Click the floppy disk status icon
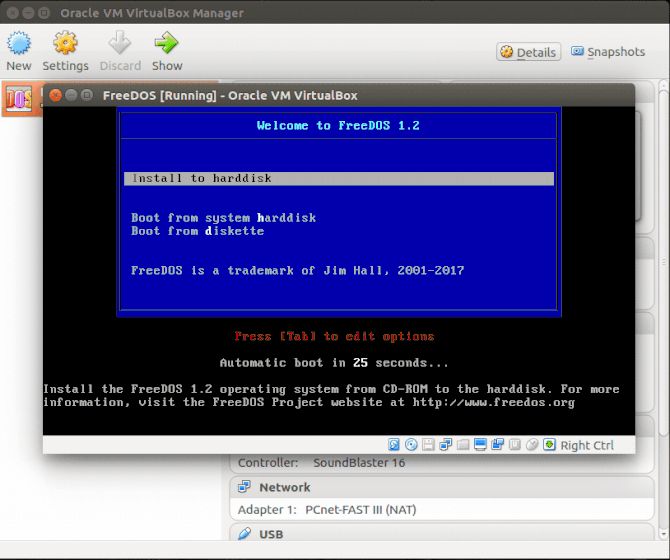This screenshot has width=670, height=560. (x=429, y=444)
